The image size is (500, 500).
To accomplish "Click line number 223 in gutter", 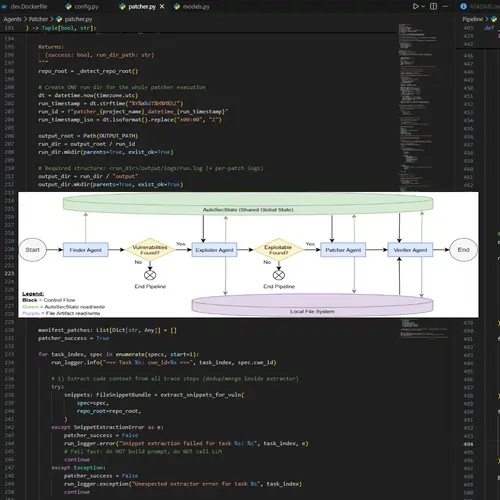I will [x=9, y=273].
